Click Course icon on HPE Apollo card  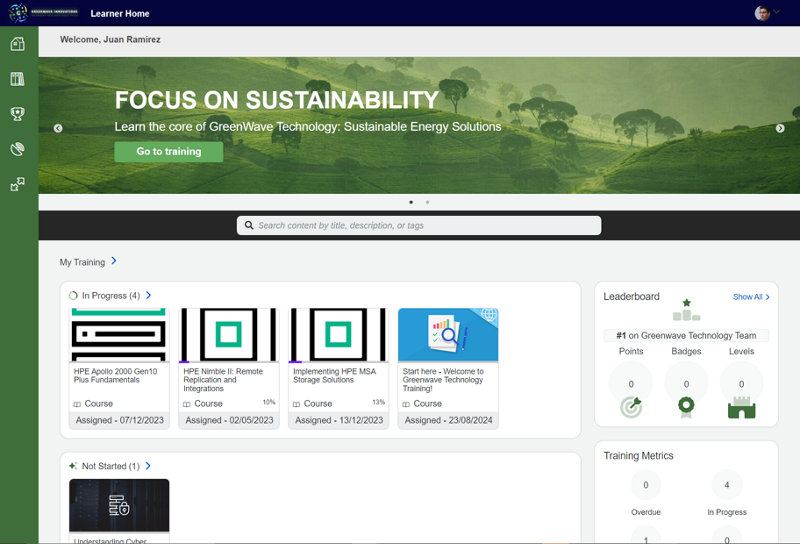(77, 404)
